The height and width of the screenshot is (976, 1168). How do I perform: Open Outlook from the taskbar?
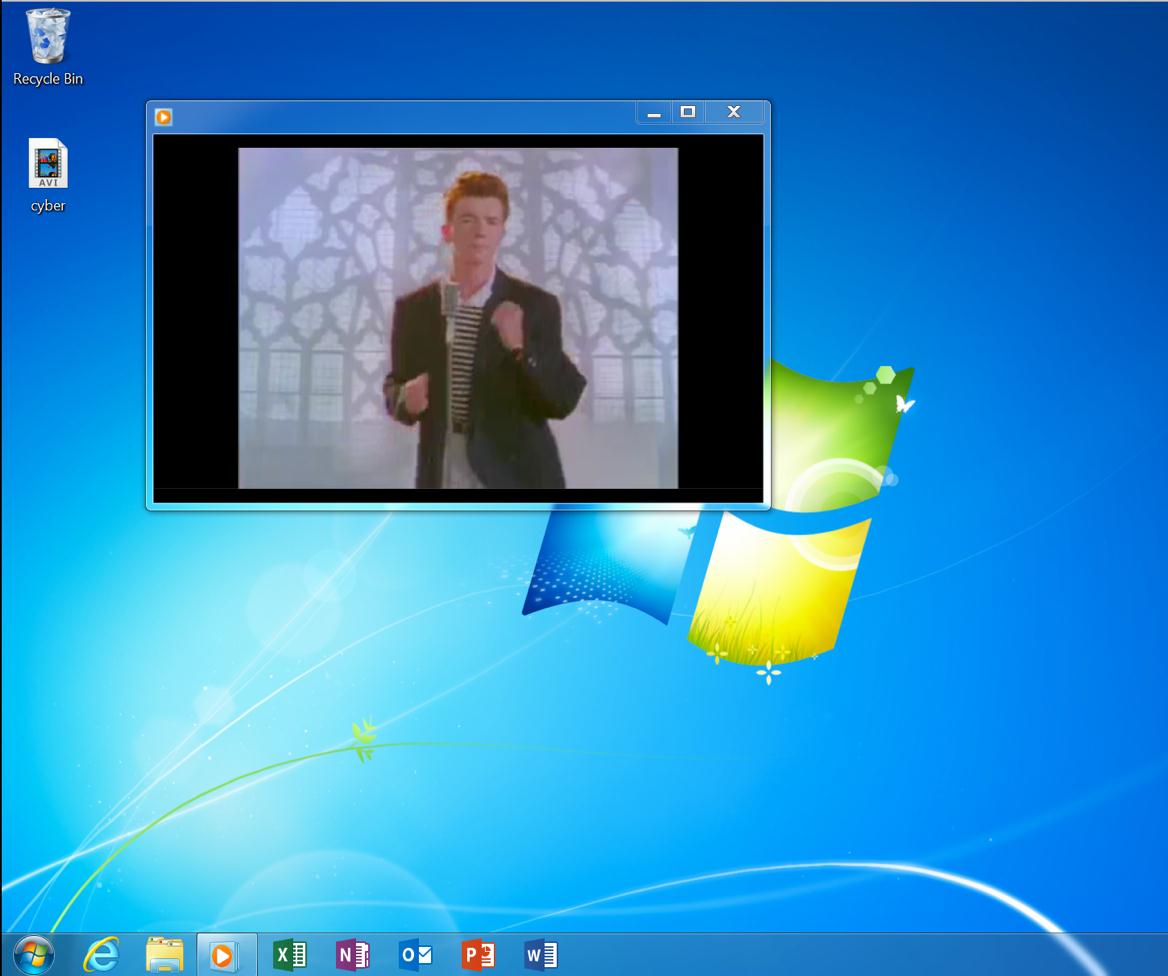pos(415,955)
